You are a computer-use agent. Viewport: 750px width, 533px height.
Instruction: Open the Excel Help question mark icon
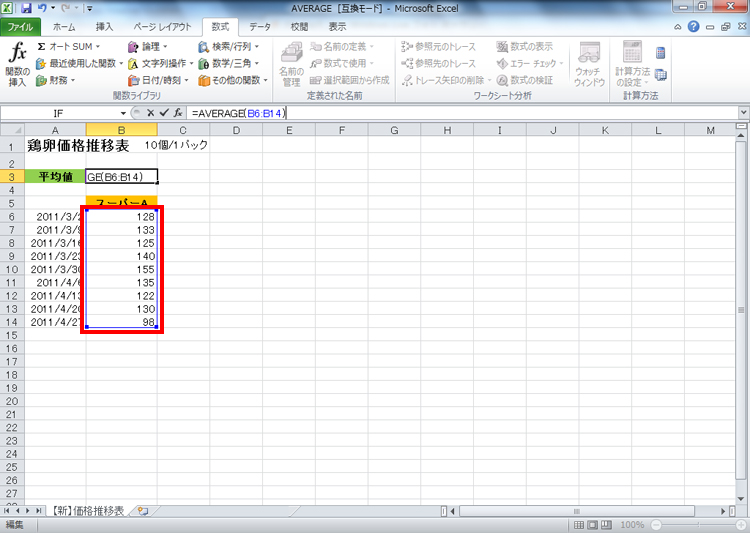coord(694,27)
